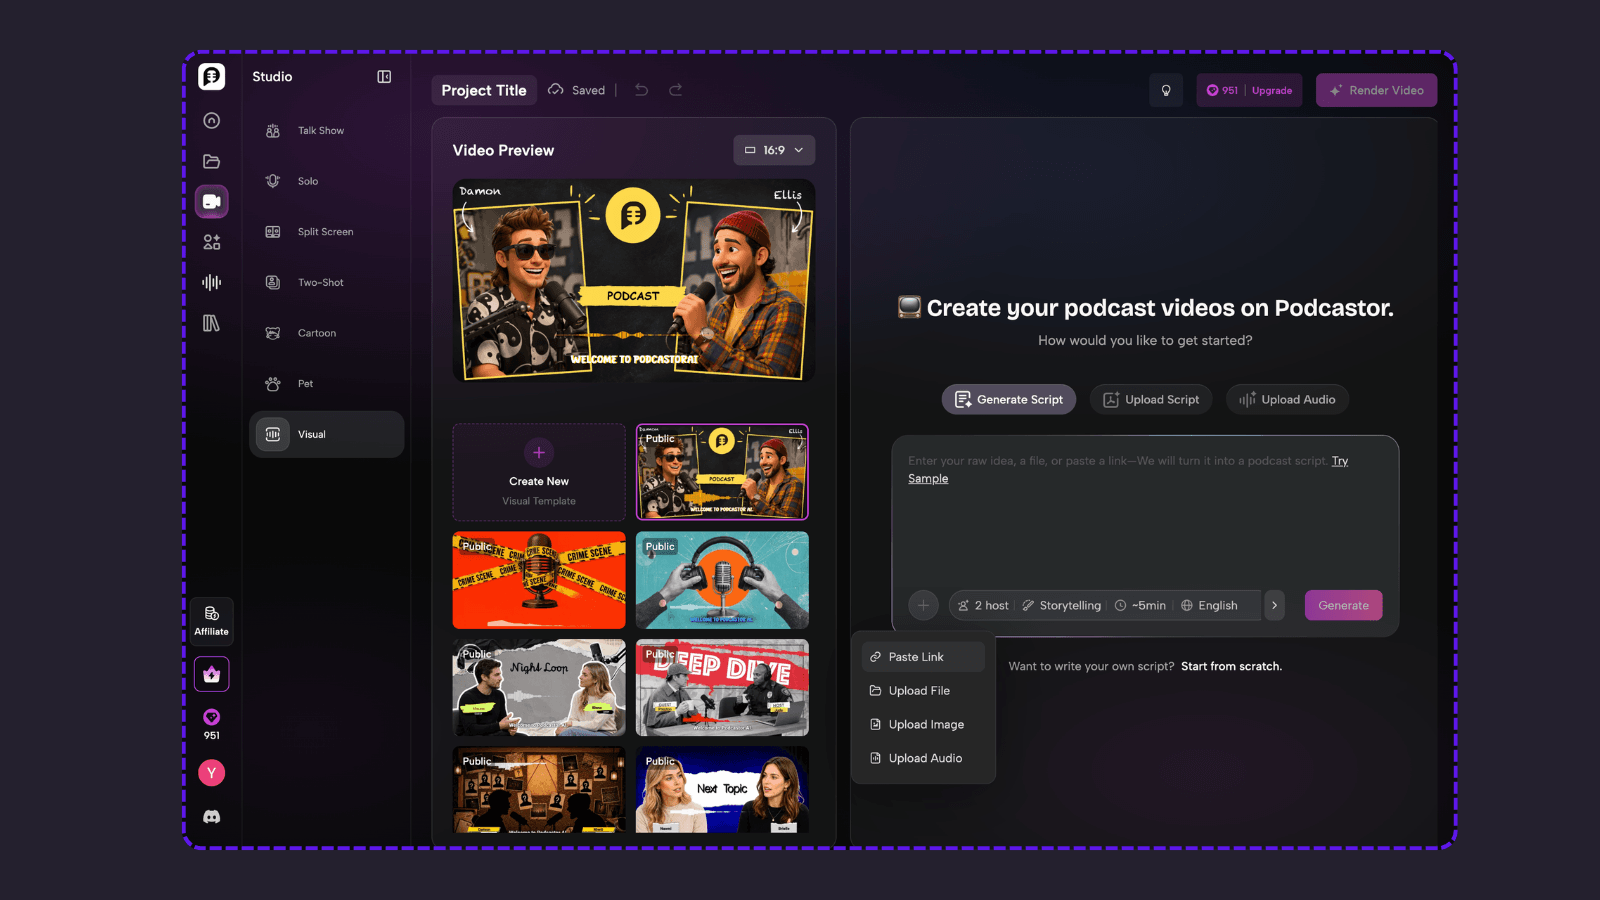Open the 16:9 aspect ratio dropdown
Viewport: 1600px width, 900px height.
[774, 150]
